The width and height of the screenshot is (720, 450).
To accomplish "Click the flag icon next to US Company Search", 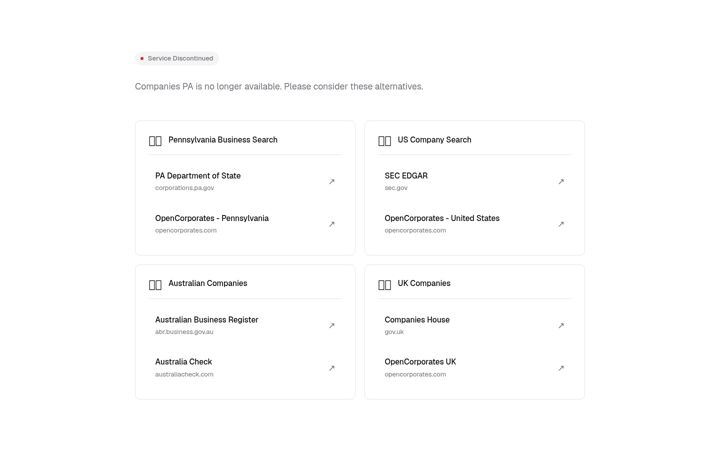I will click(x=384, y=141).
